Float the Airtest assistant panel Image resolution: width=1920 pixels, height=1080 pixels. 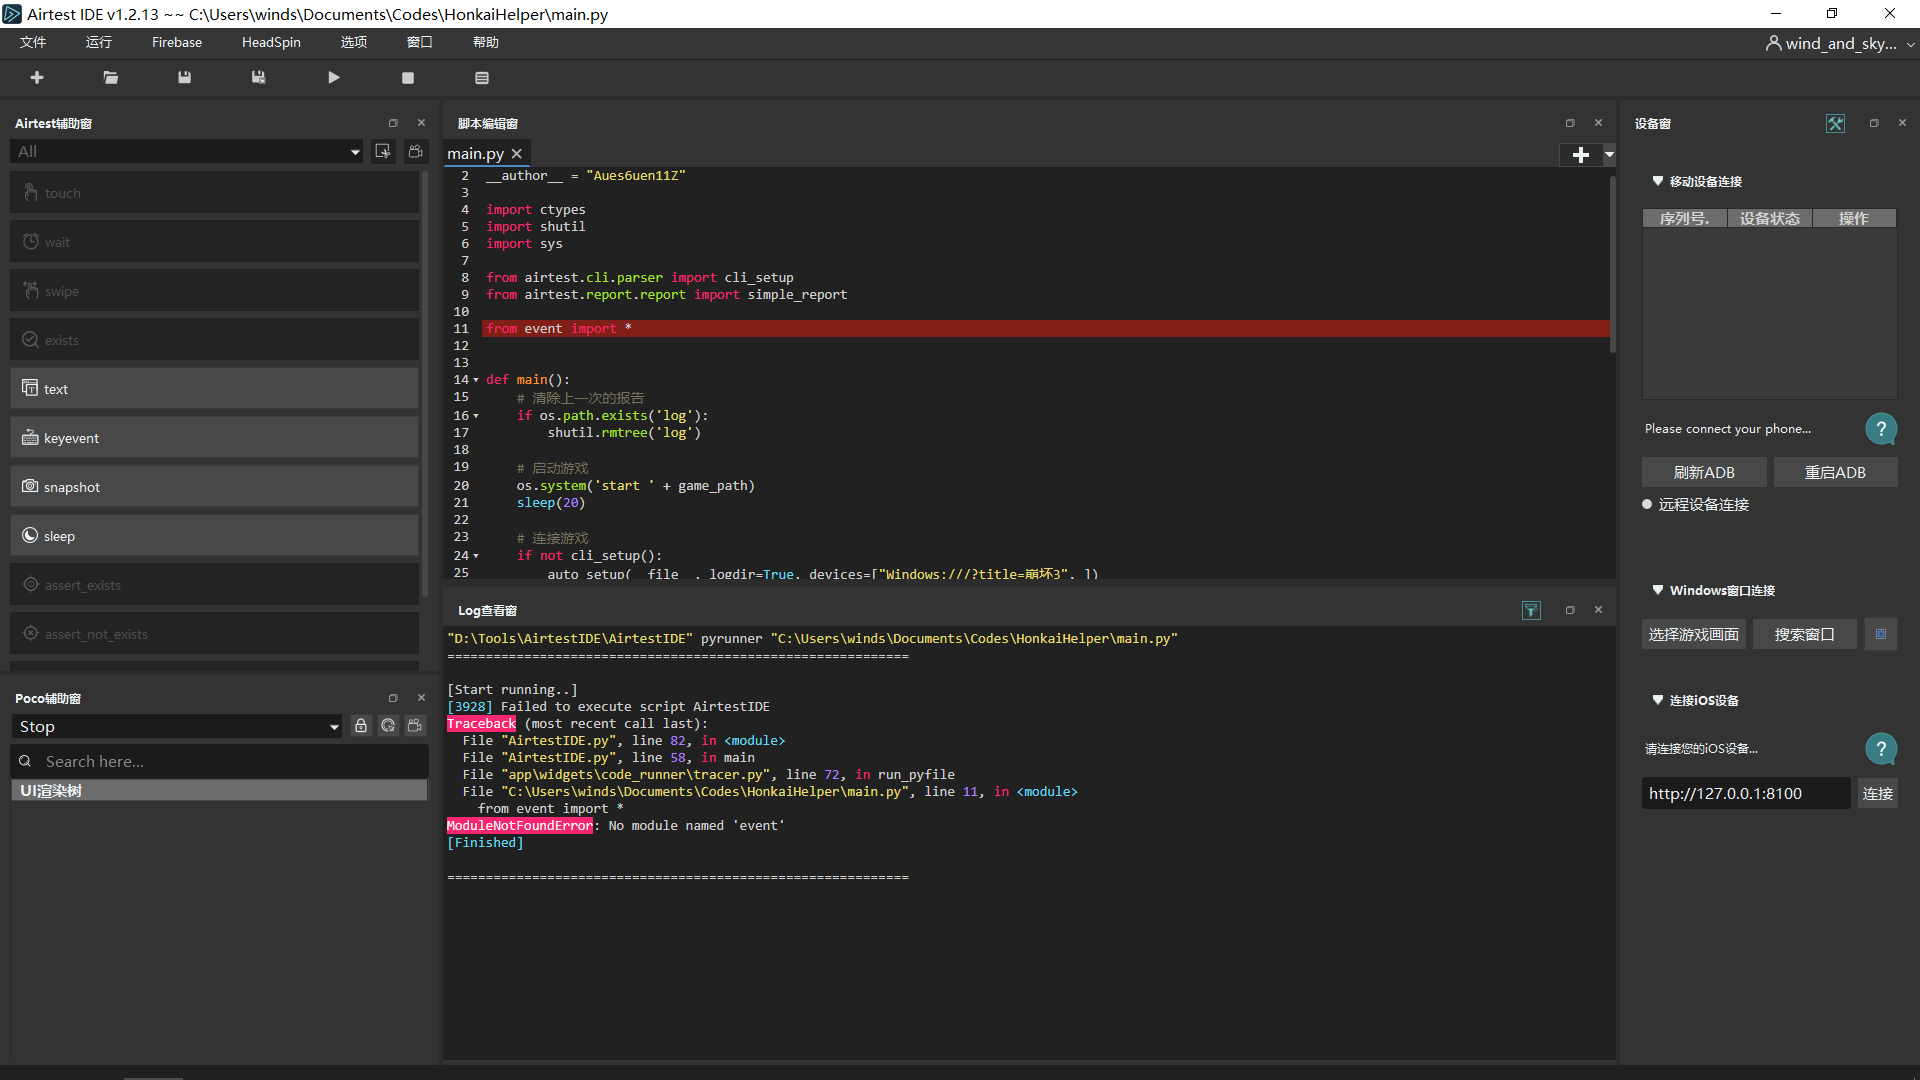393,123
